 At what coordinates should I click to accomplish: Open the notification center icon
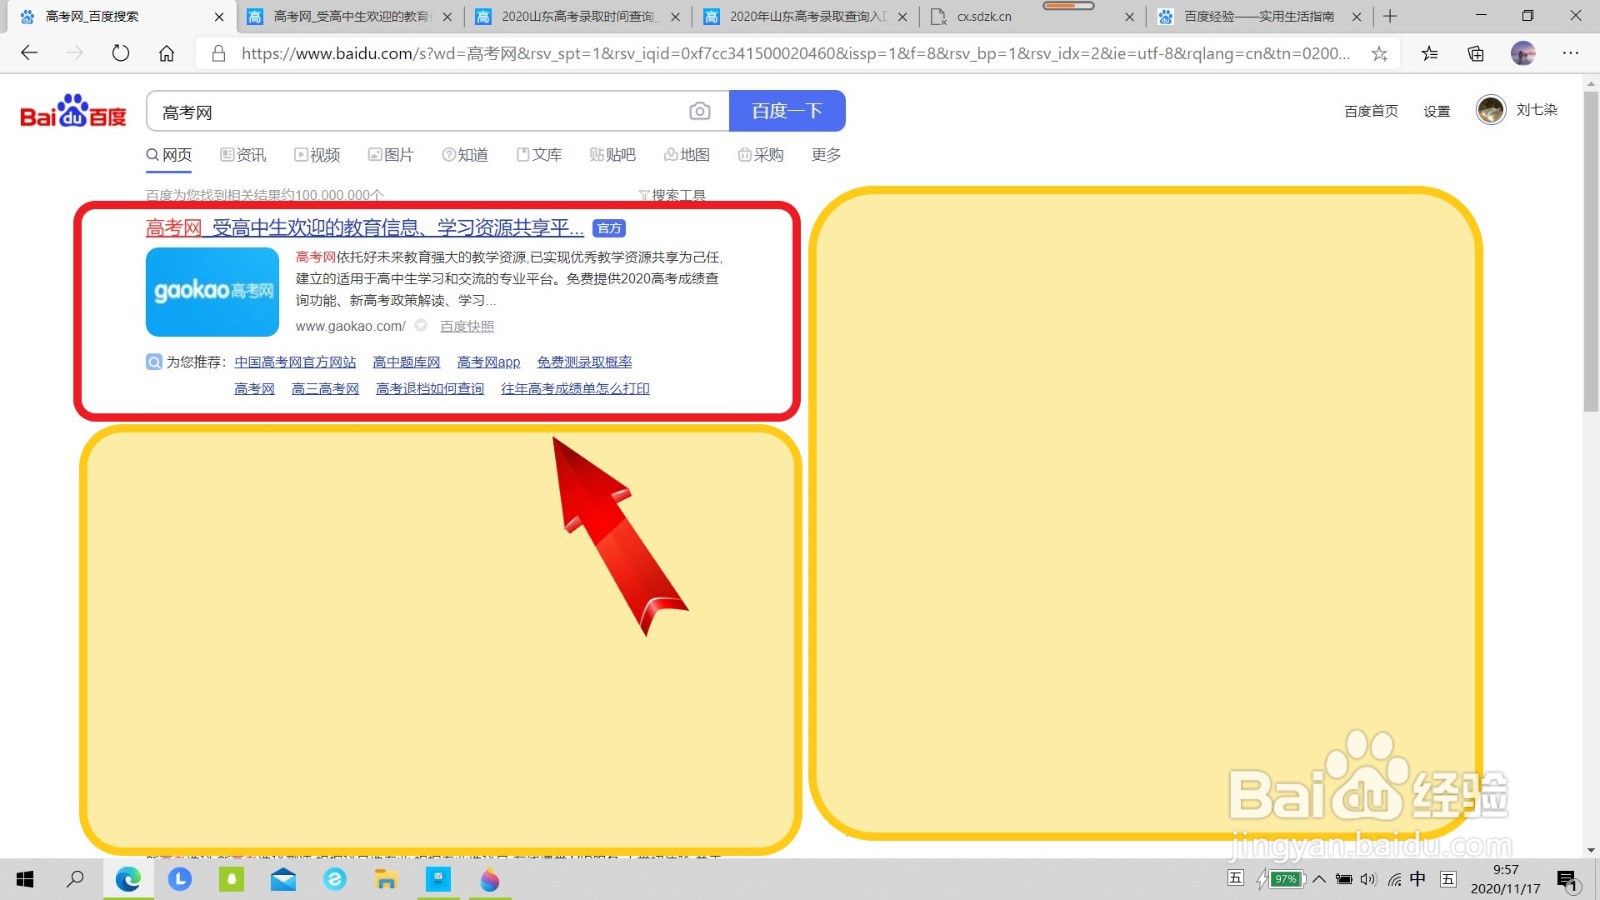1568,880
